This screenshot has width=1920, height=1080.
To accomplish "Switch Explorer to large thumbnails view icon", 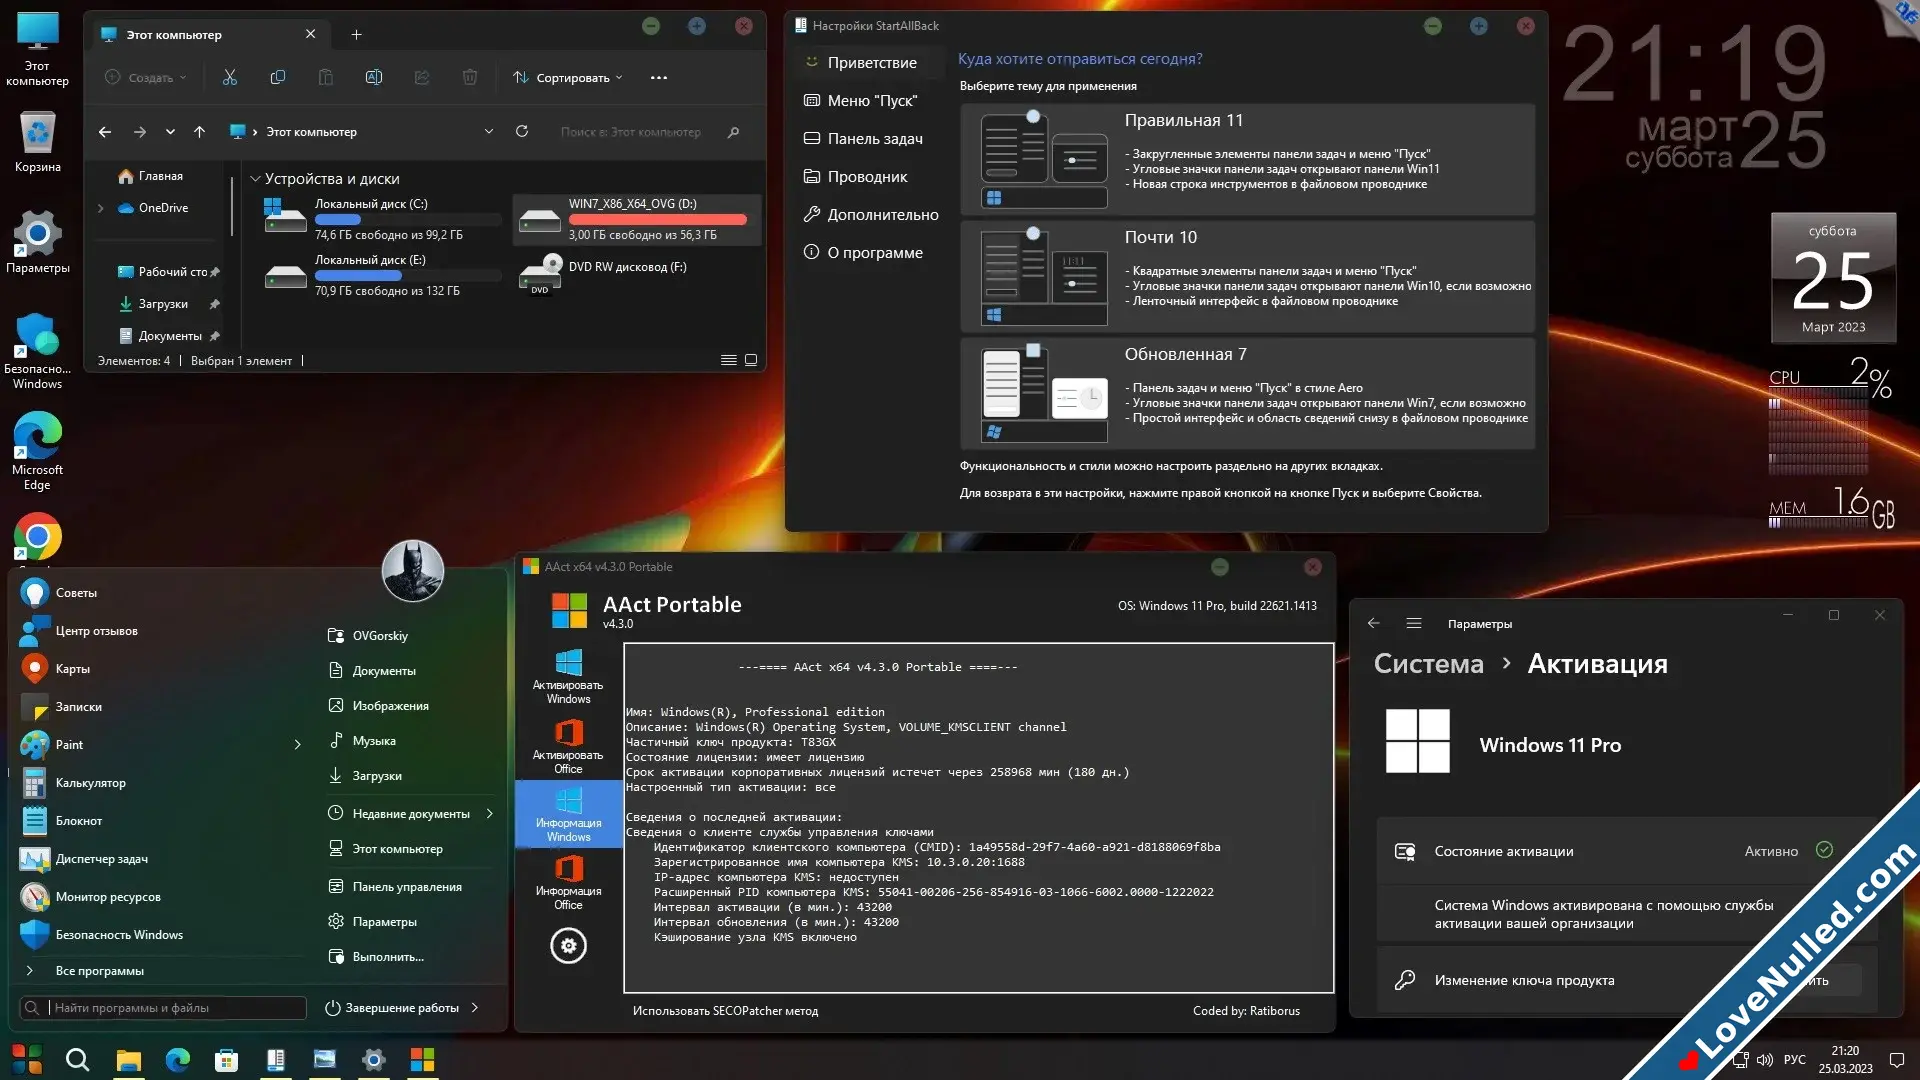I will (x=751, y=360).
